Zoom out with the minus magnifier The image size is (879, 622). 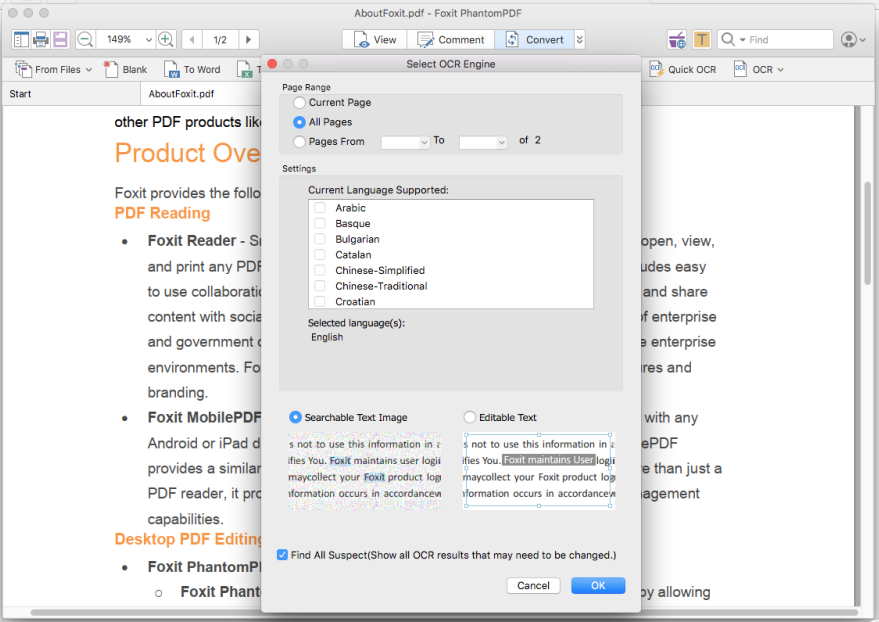tap(85, 39)
